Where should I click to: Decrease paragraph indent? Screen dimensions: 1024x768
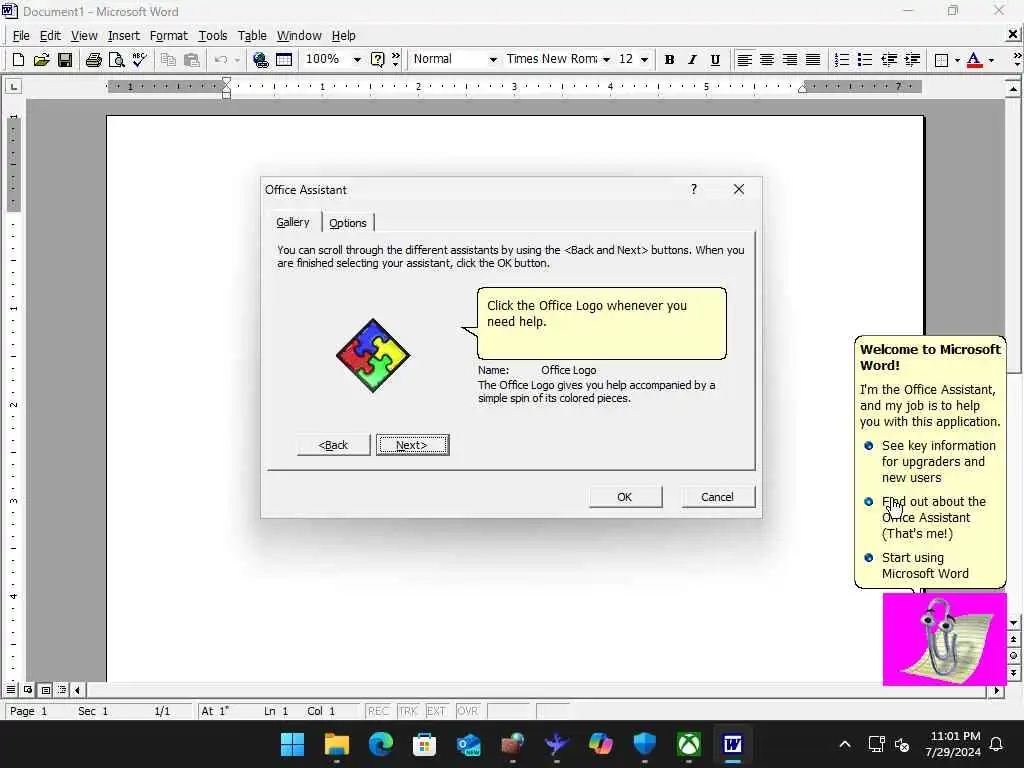pos(889,60)
